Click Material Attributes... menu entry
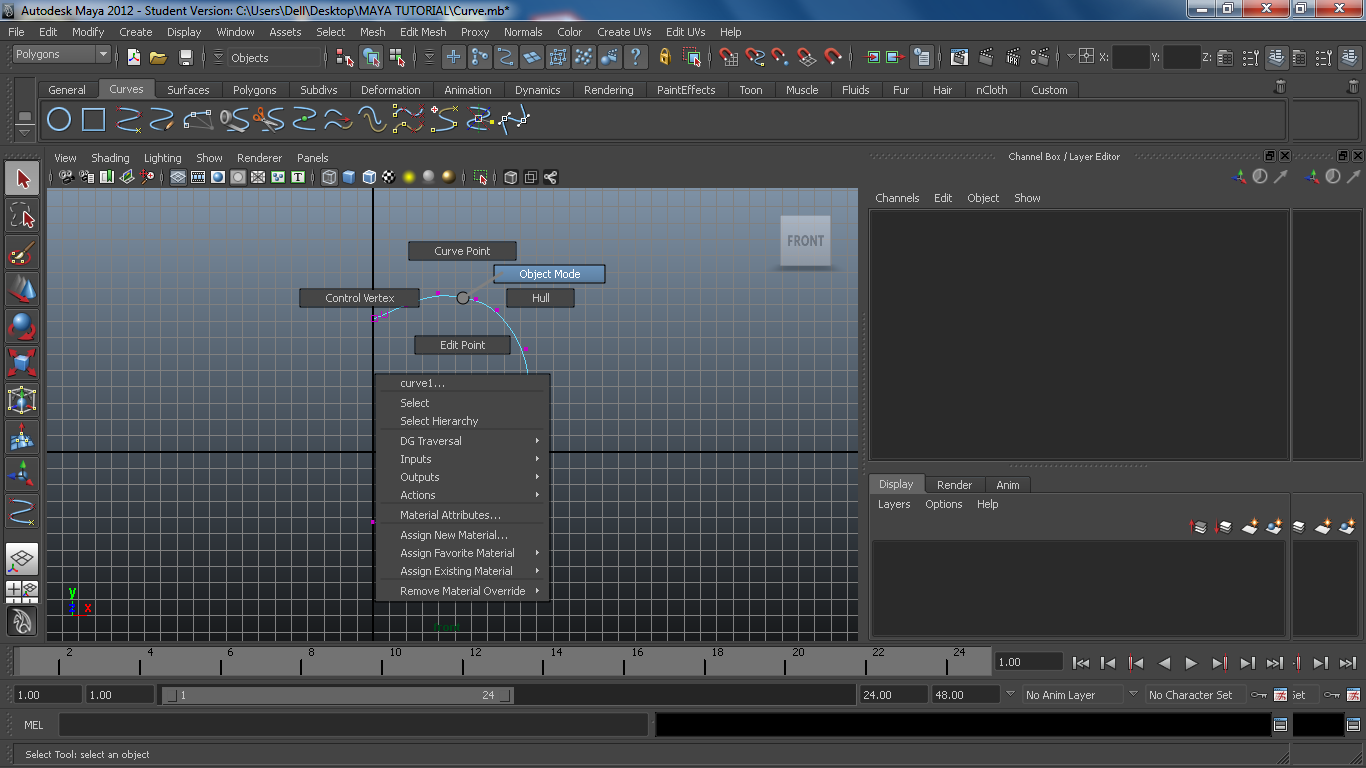Screen dimensions: 1366x768 463,515
